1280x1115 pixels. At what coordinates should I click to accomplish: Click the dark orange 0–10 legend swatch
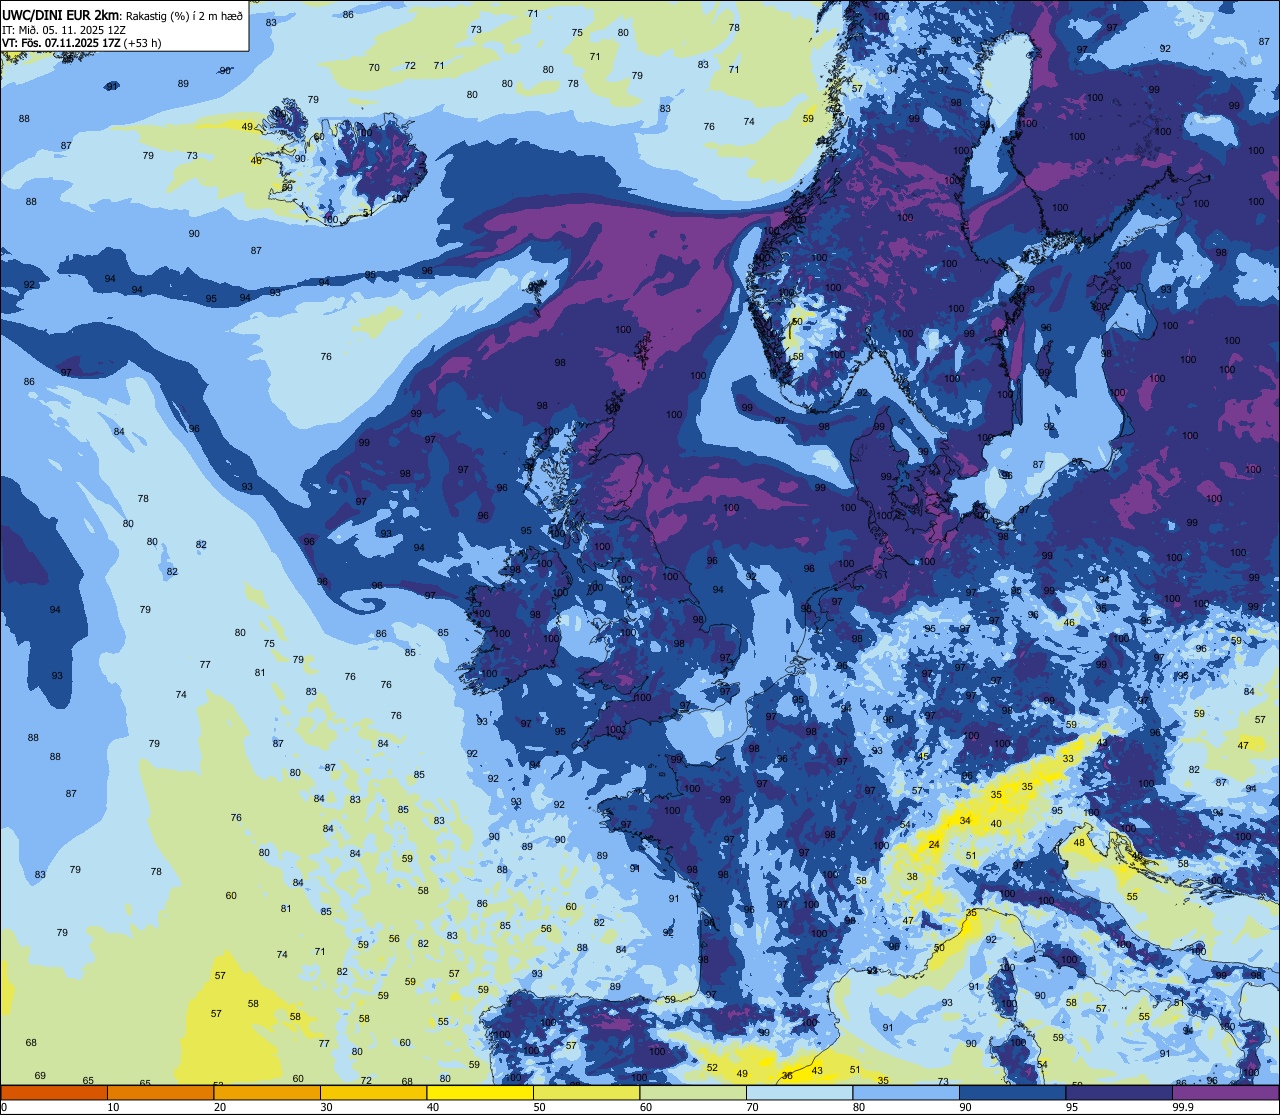tap(54, 1092)
